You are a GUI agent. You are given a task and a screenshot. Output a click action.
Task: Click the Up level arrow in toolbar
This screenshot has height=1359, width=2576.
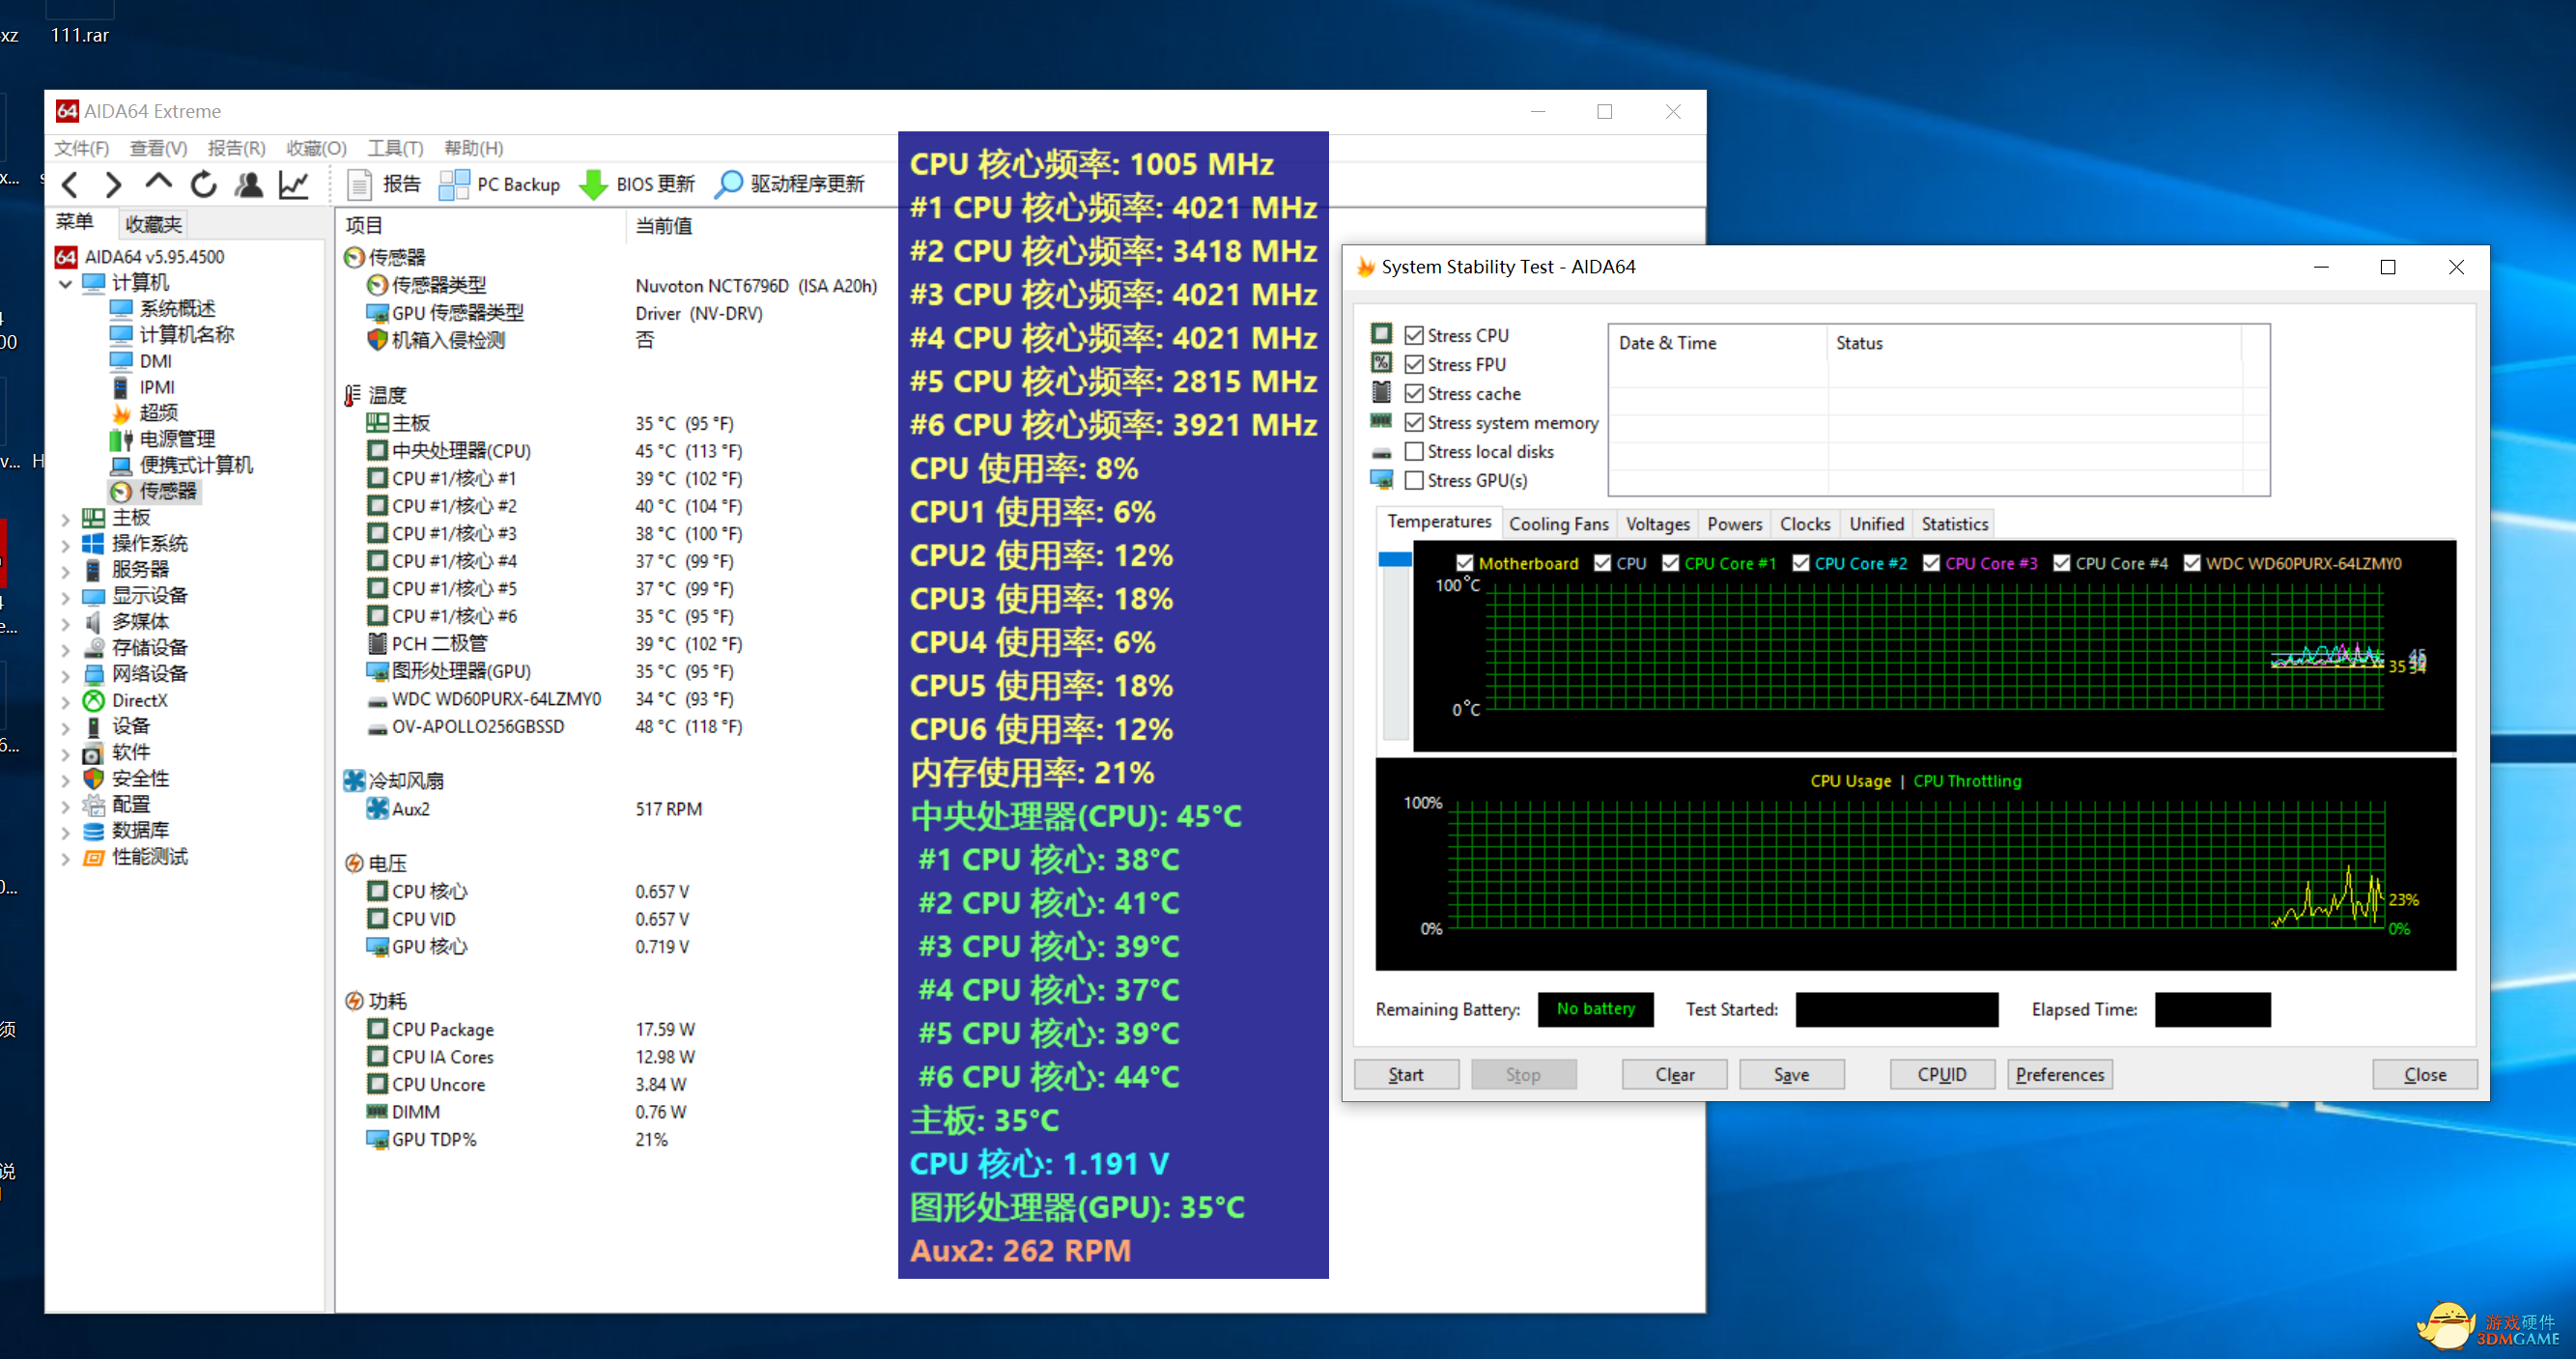tap(158, 182)
